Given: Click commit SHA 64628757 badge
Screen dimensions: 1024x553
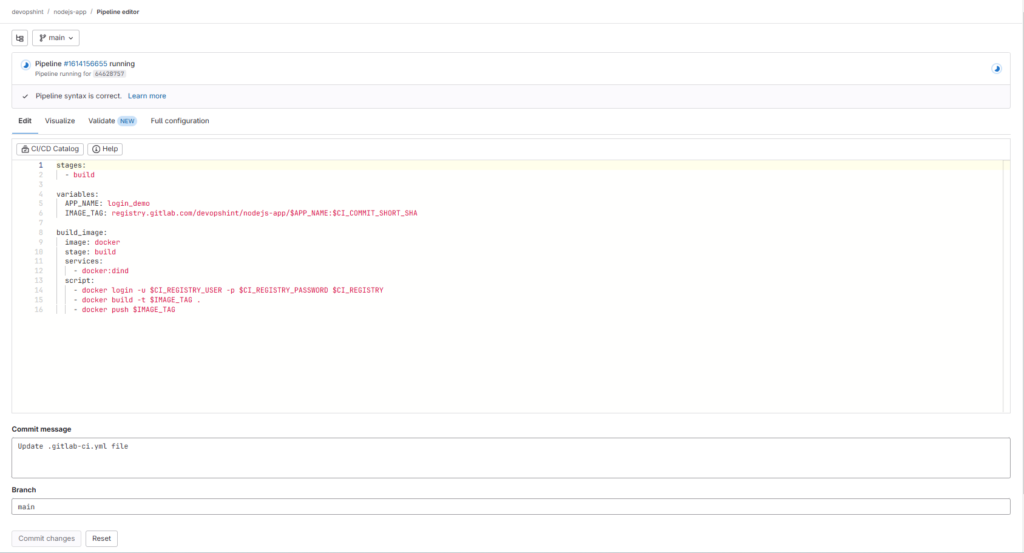Looking at the screenshot, I should pyautogui.click(x=109, y=74).
